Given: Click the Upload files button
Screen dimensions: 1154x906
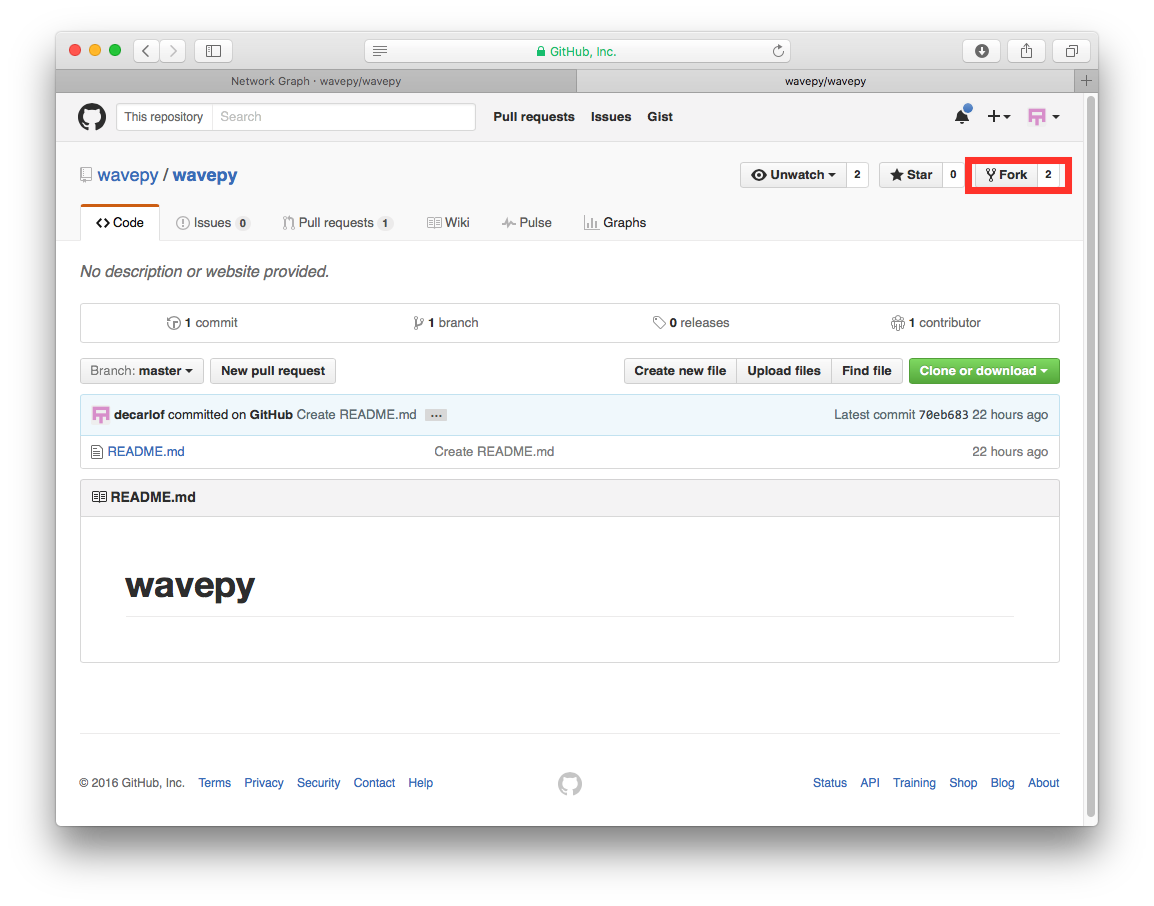Looking at the screenshot, I should [x=784, y=371].
